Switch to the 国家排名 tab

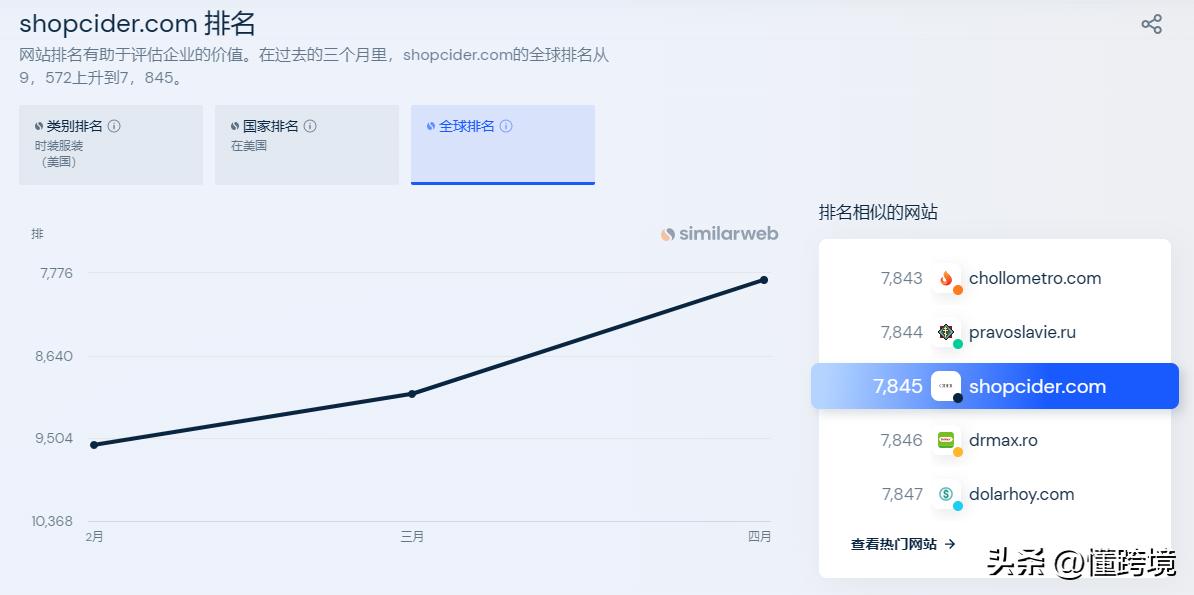306,144
